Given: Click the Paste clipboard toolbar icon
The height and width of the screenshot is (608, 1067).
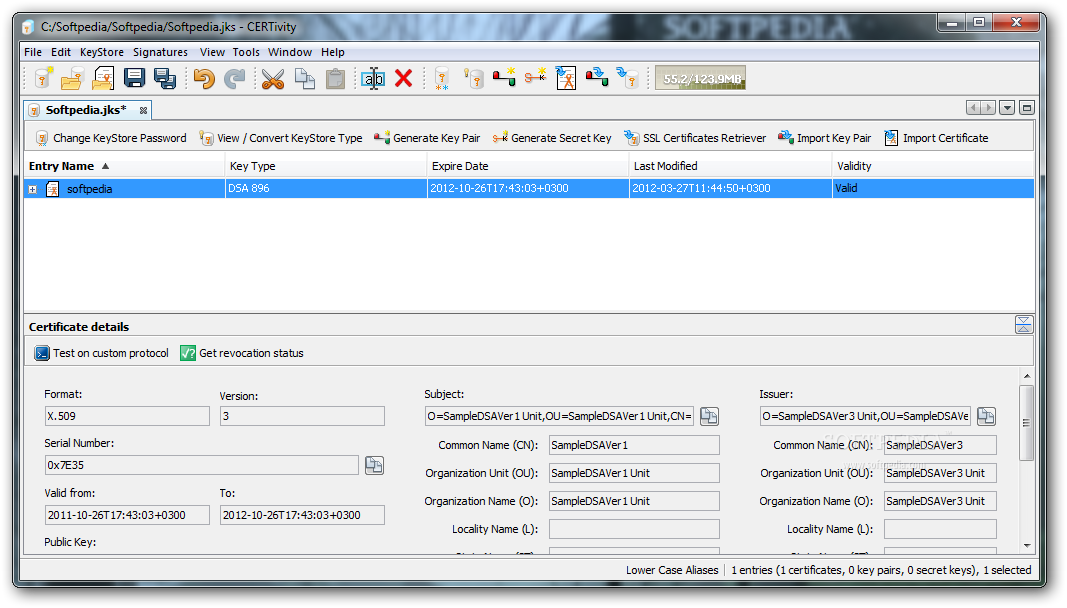Looking at the screenshot, I should coord(335,78).
